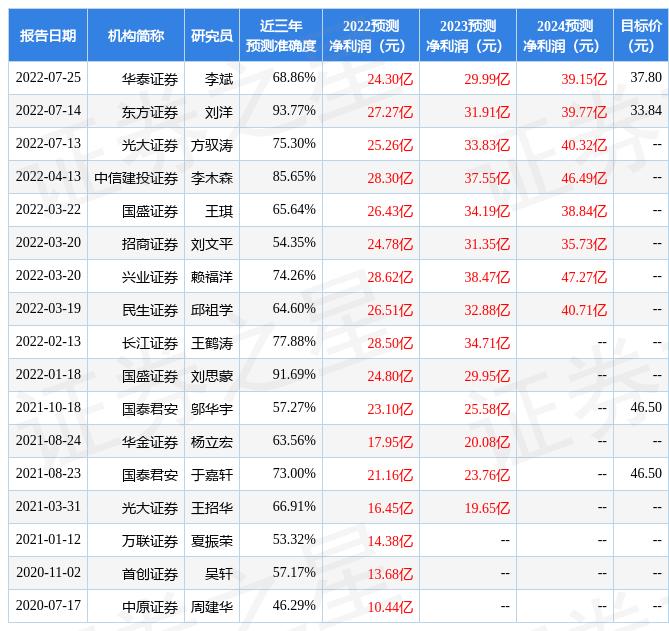Click the 2020-11-02 report date
The image size is (669, 631).
click(x=47, y=574)
